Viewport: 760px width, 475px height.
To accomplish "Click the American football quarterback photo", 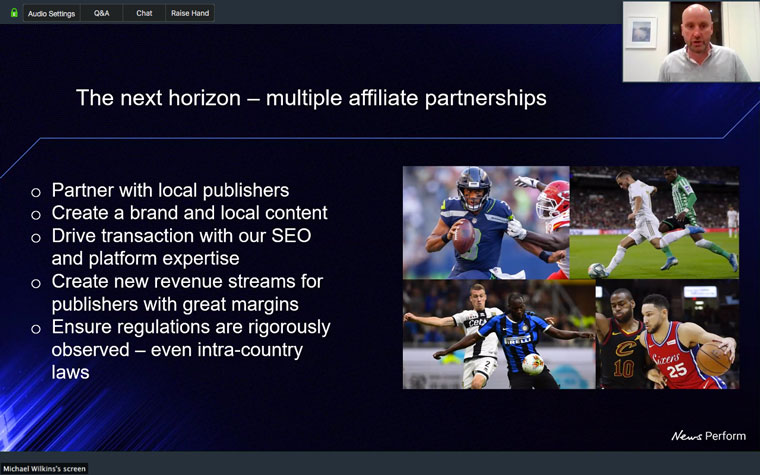I will (x=486, y=222).
